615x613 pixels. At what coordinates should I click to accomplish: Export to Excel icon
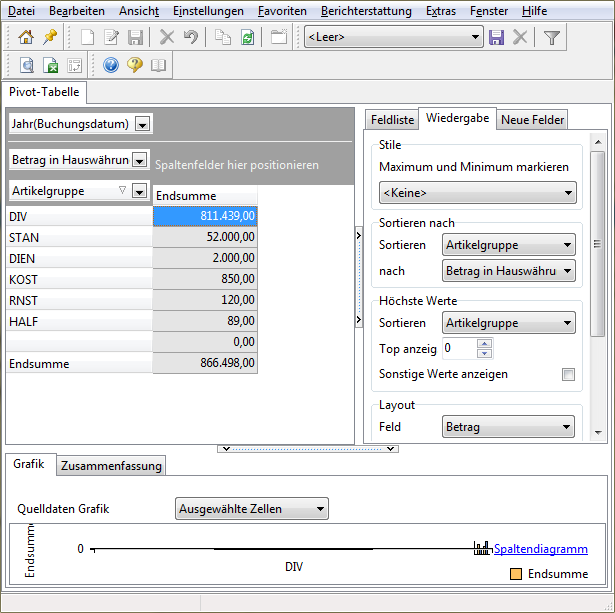point(51,65)
